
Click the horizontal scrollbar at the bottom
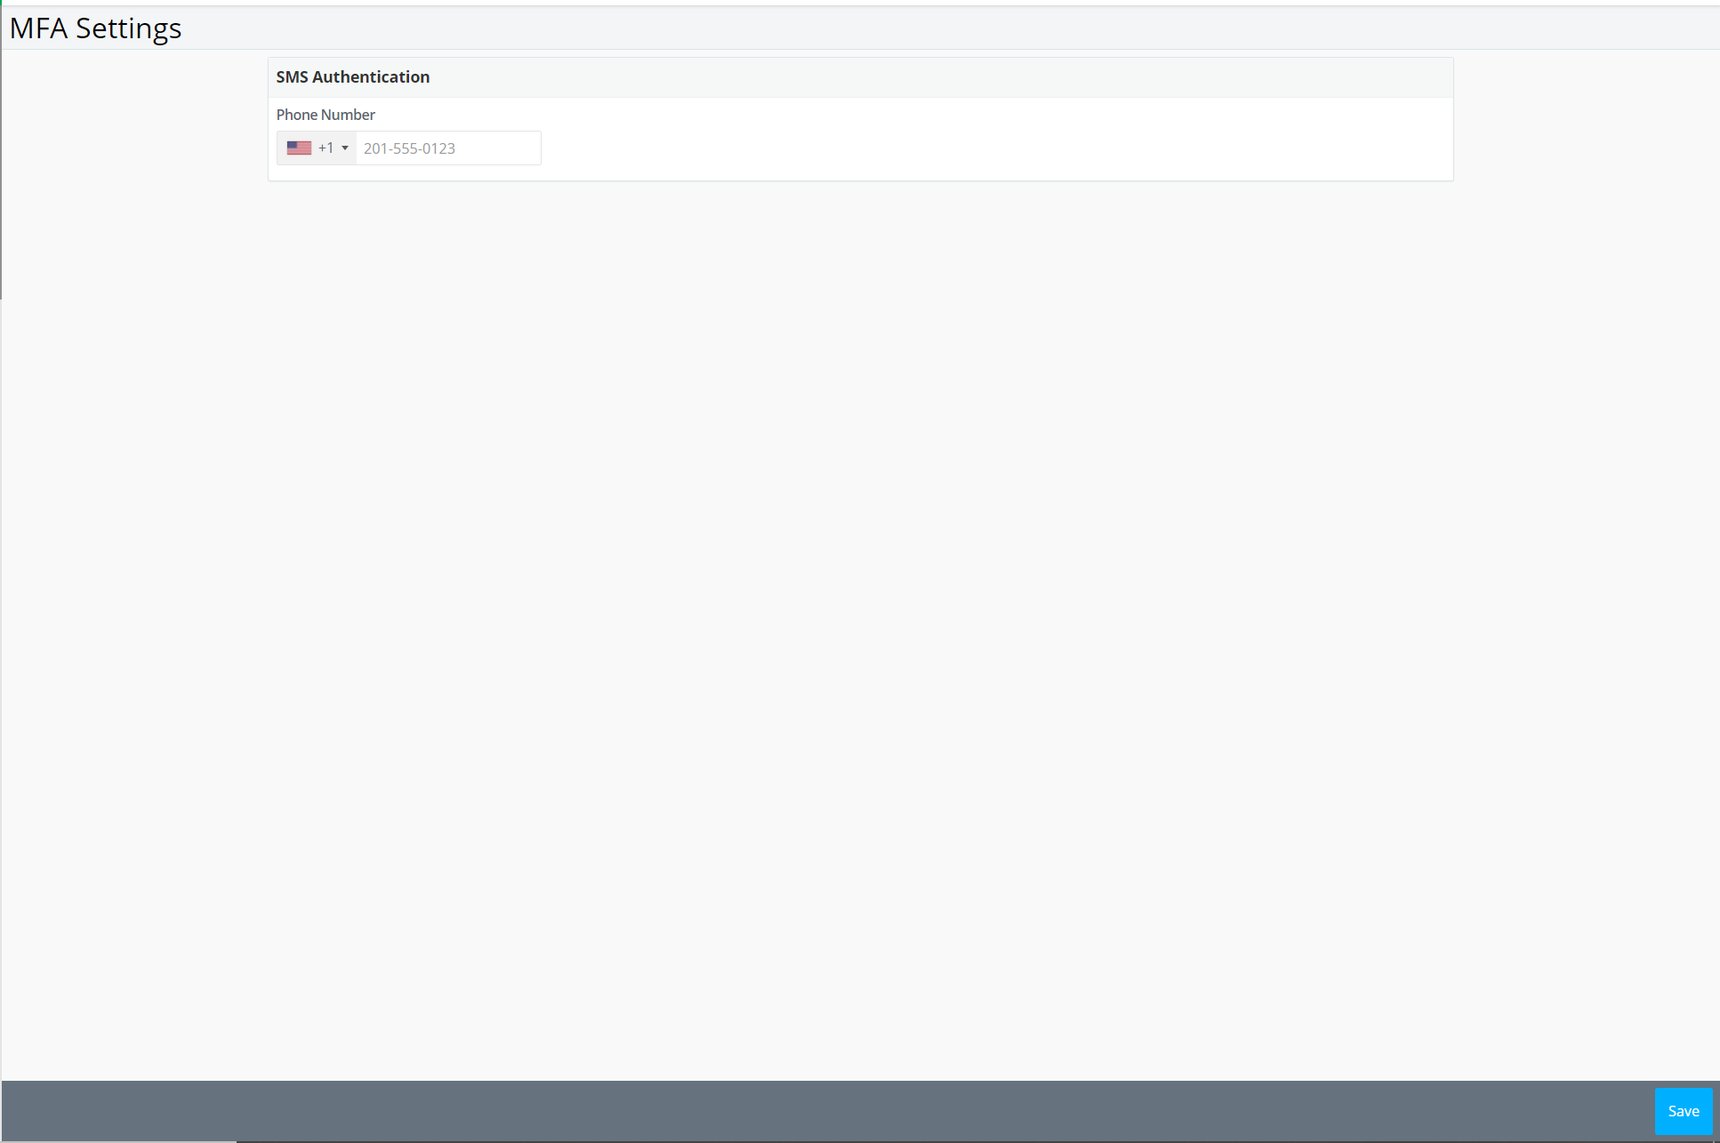[120, 1138]
